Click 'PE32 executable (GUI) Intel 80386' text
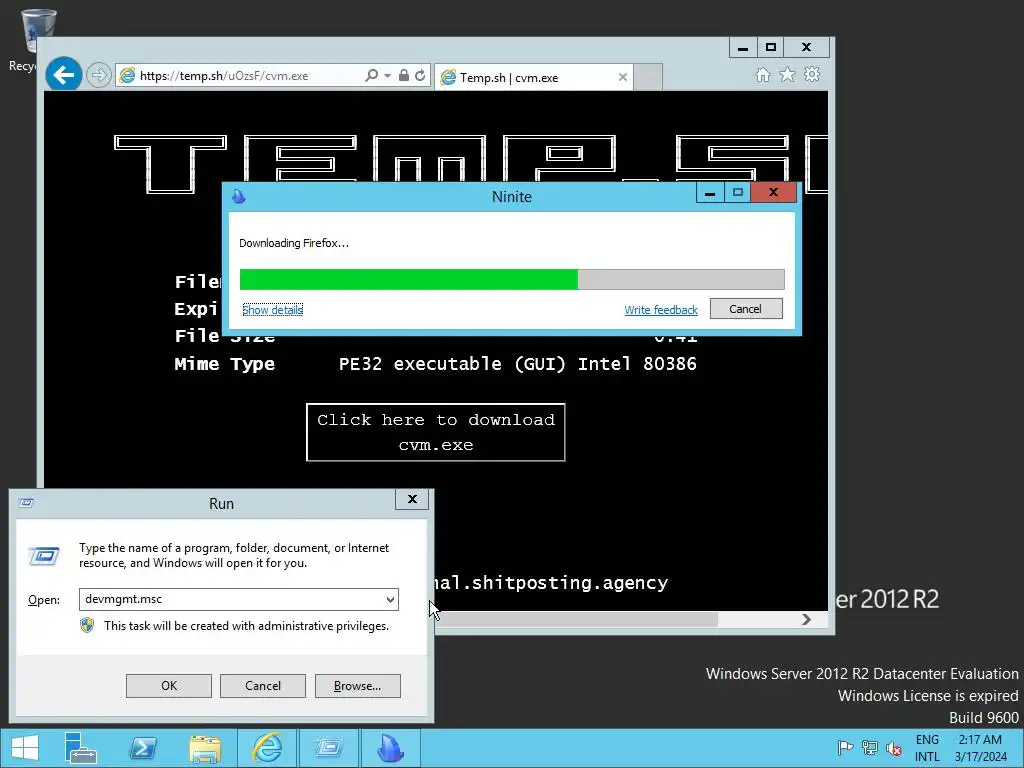 [518, 364]
